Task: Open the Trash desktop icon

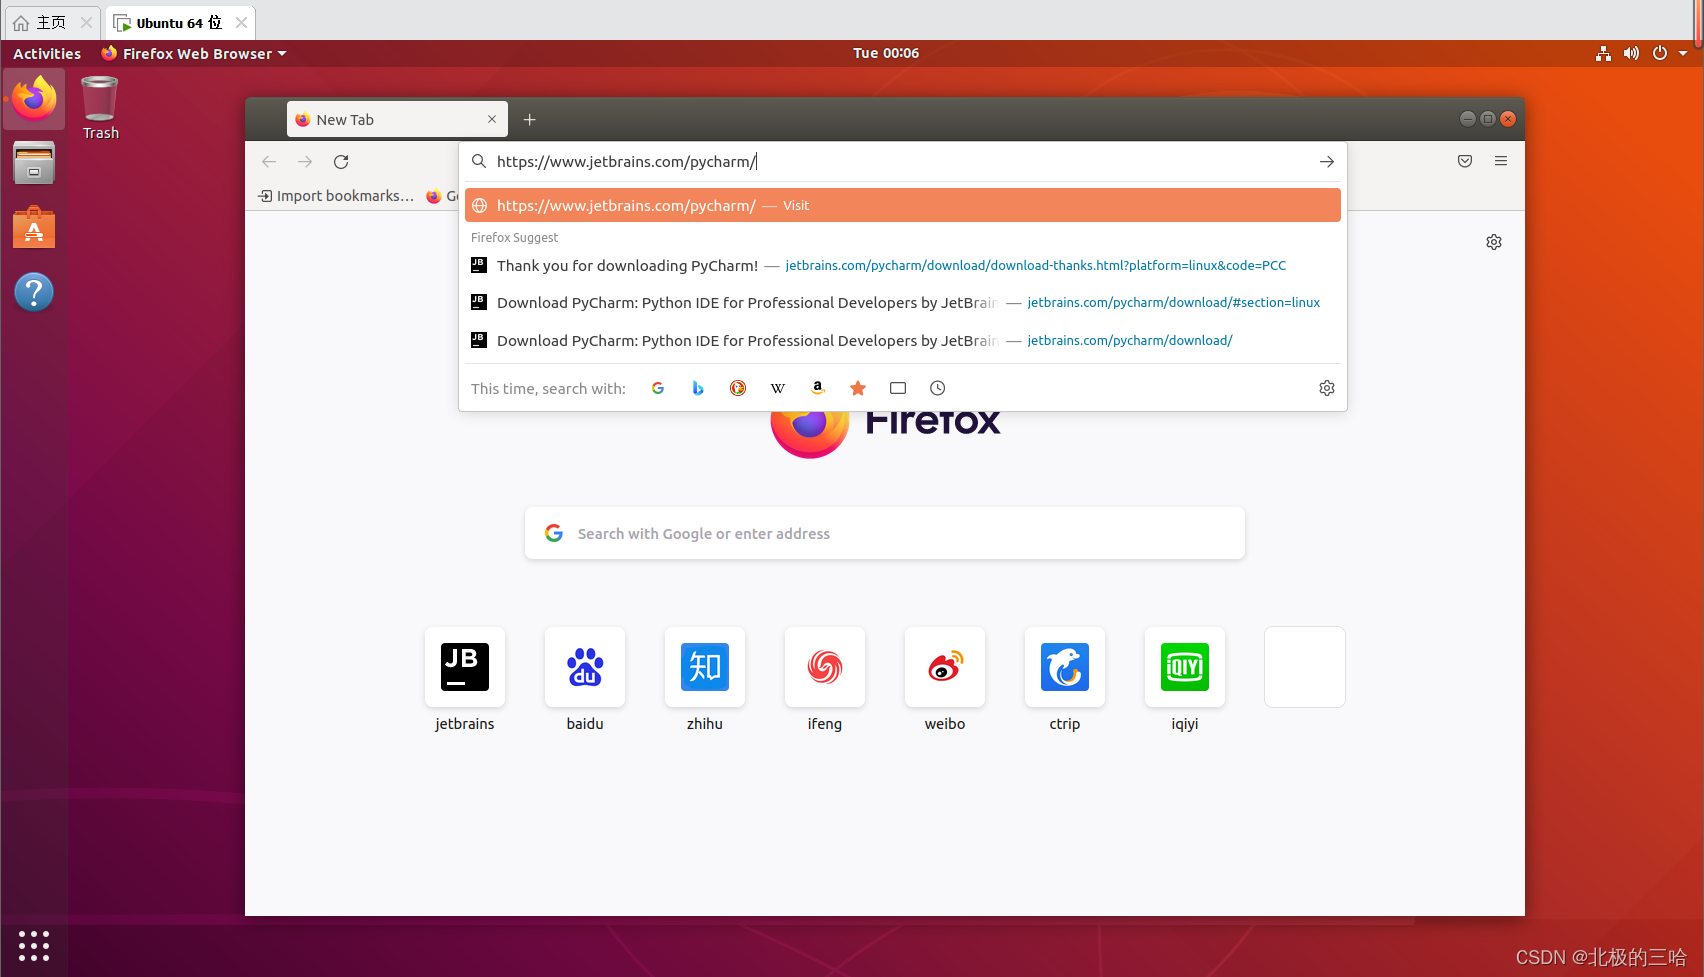Action: pos(100,108)
